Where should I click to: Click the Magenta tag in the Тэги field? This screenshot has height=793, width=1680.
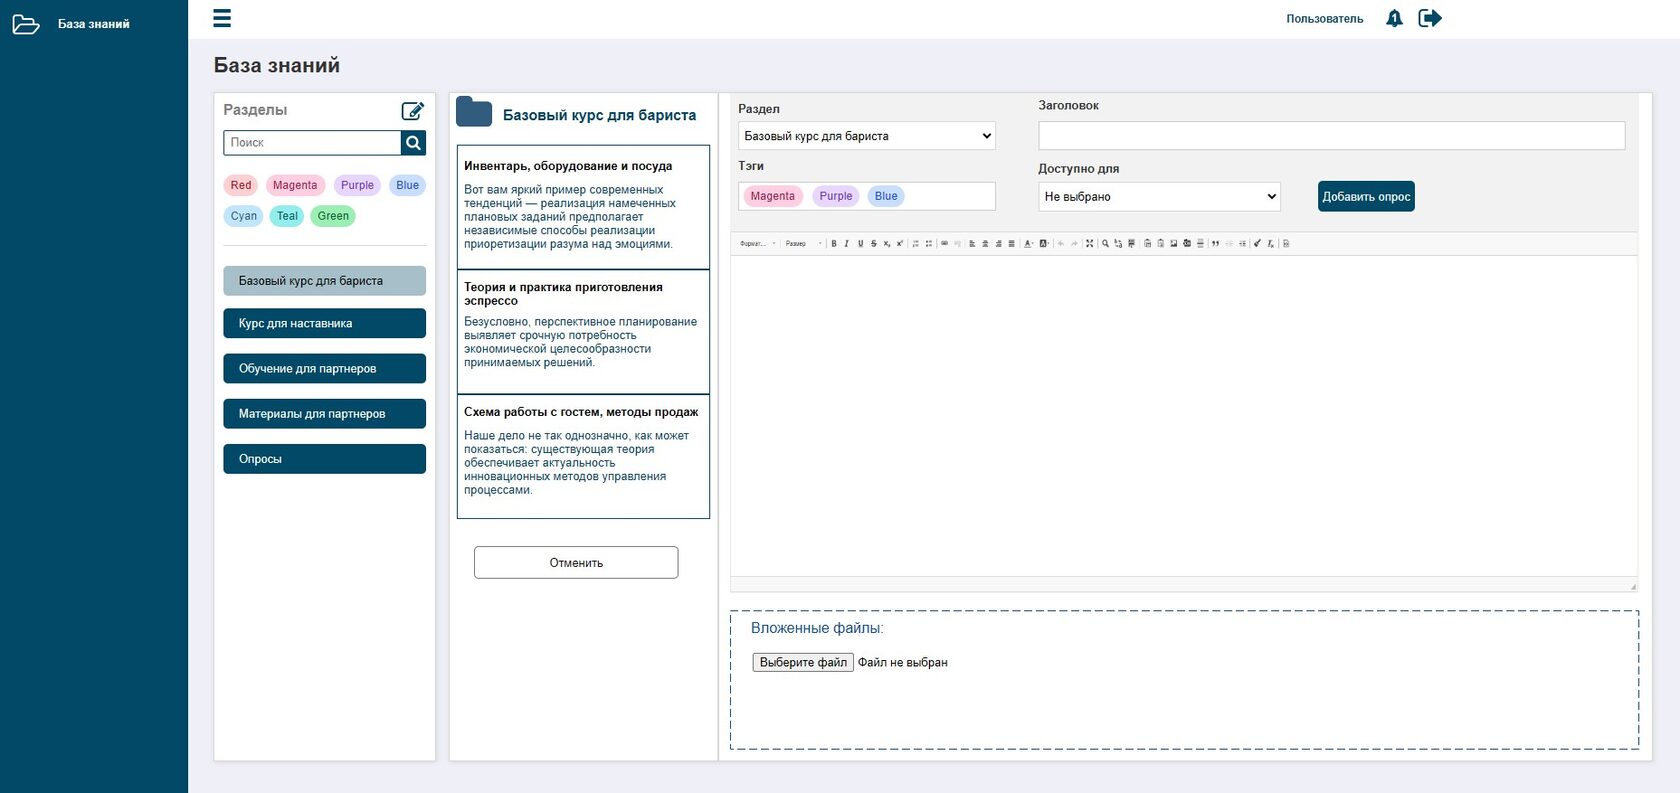773,196
